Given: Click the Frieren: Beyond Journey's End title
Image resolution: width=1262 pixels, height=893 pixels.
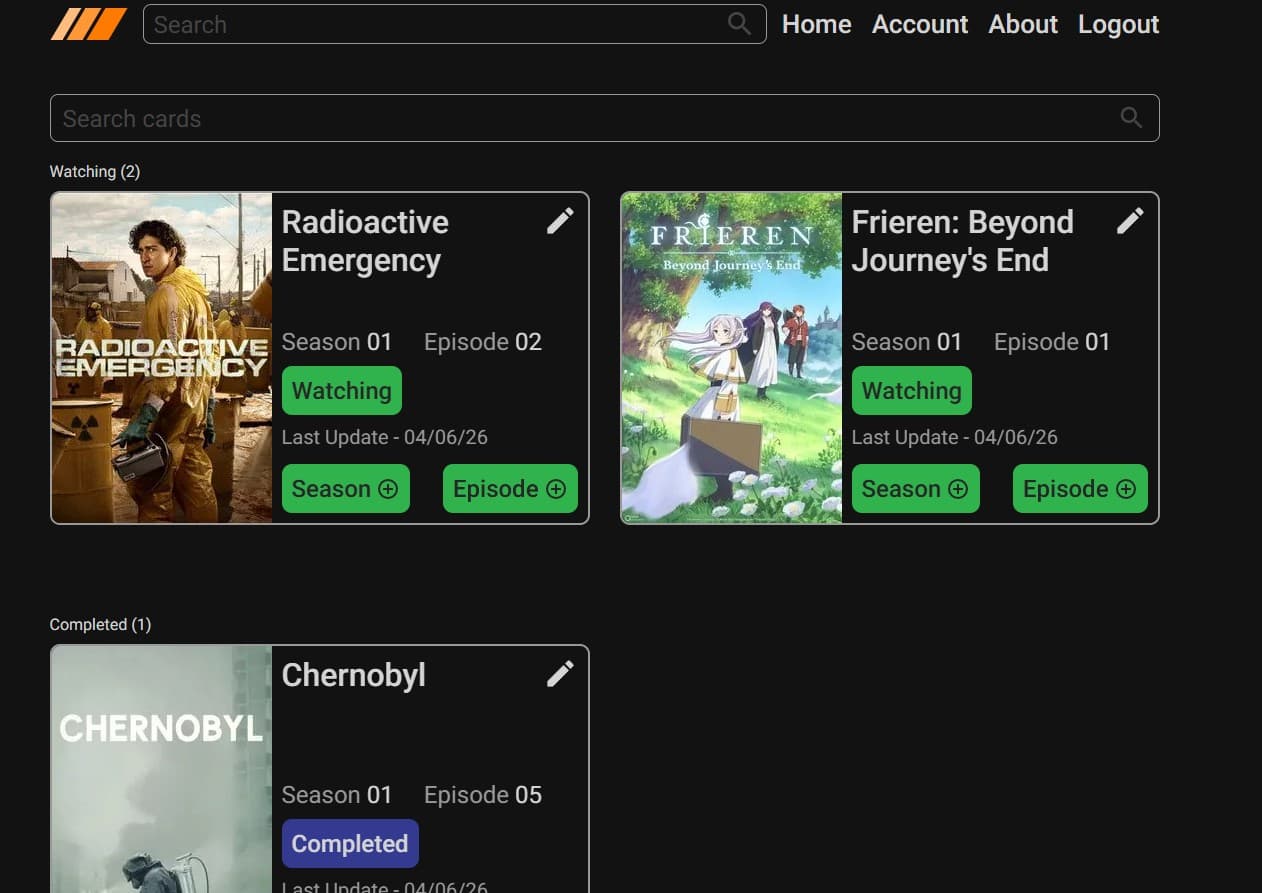Looking at the screenshot, I should (963, 241).
